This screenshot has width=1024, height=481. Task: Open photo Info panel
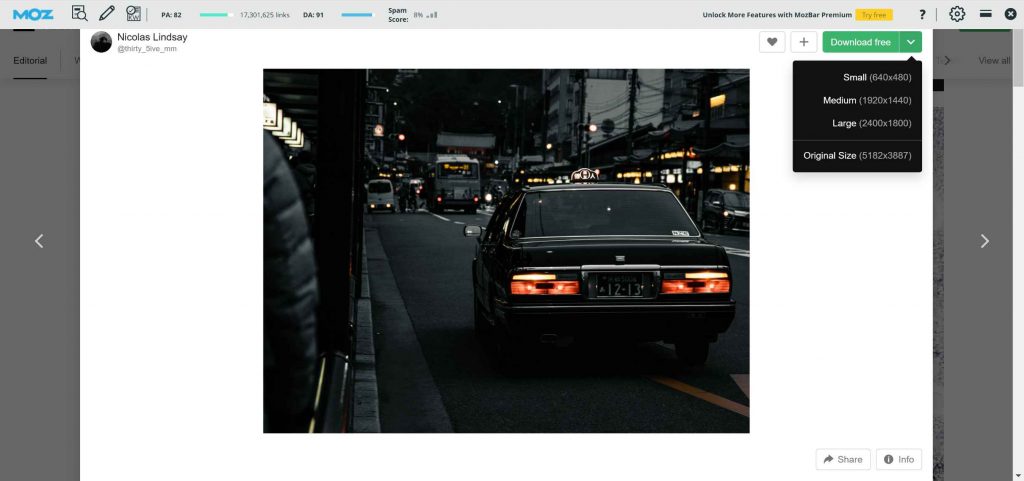click(898, 459)
